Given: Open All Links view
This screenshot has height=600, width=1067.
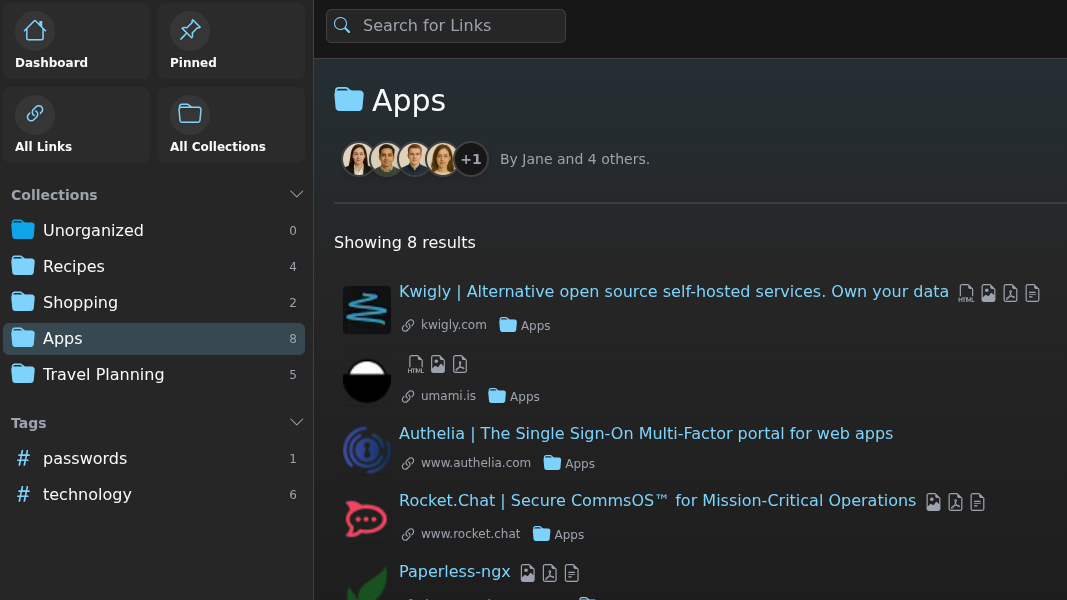Looking at the screenshot, I should (76, 125).
